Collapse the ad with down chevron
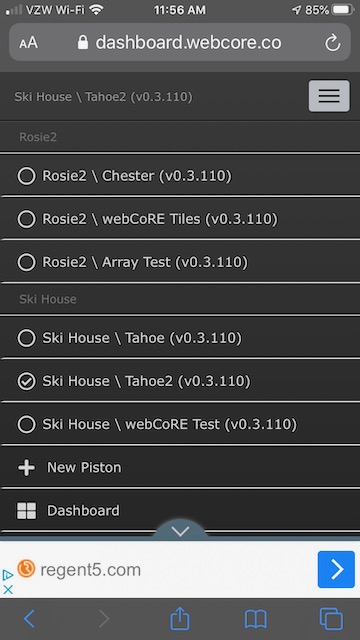Viewport: 360px width, 640px height. [180, 531]
